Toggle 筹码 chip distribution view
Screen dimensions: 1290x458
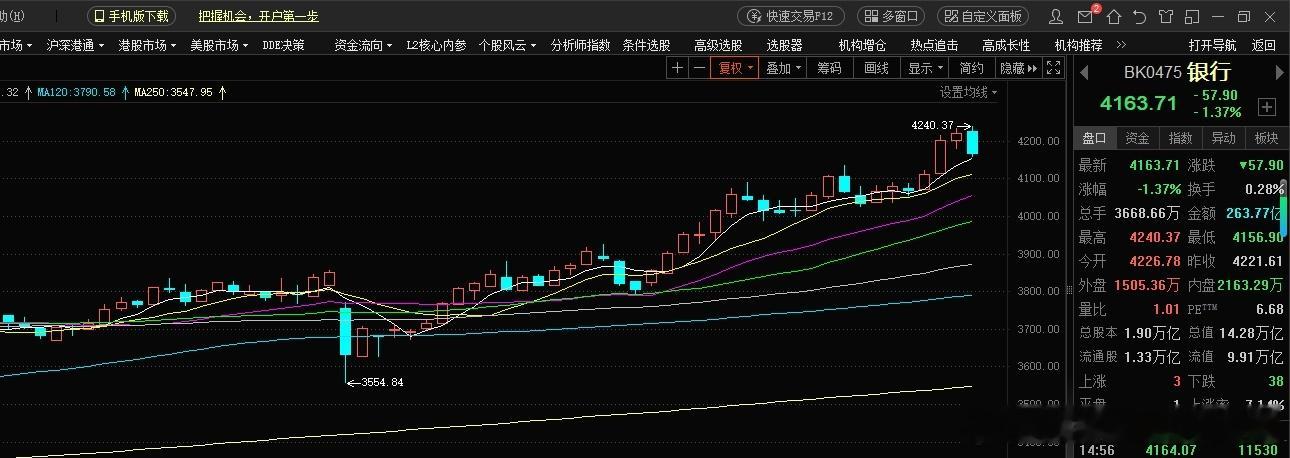pyautogui.click(x=829, y=68)
